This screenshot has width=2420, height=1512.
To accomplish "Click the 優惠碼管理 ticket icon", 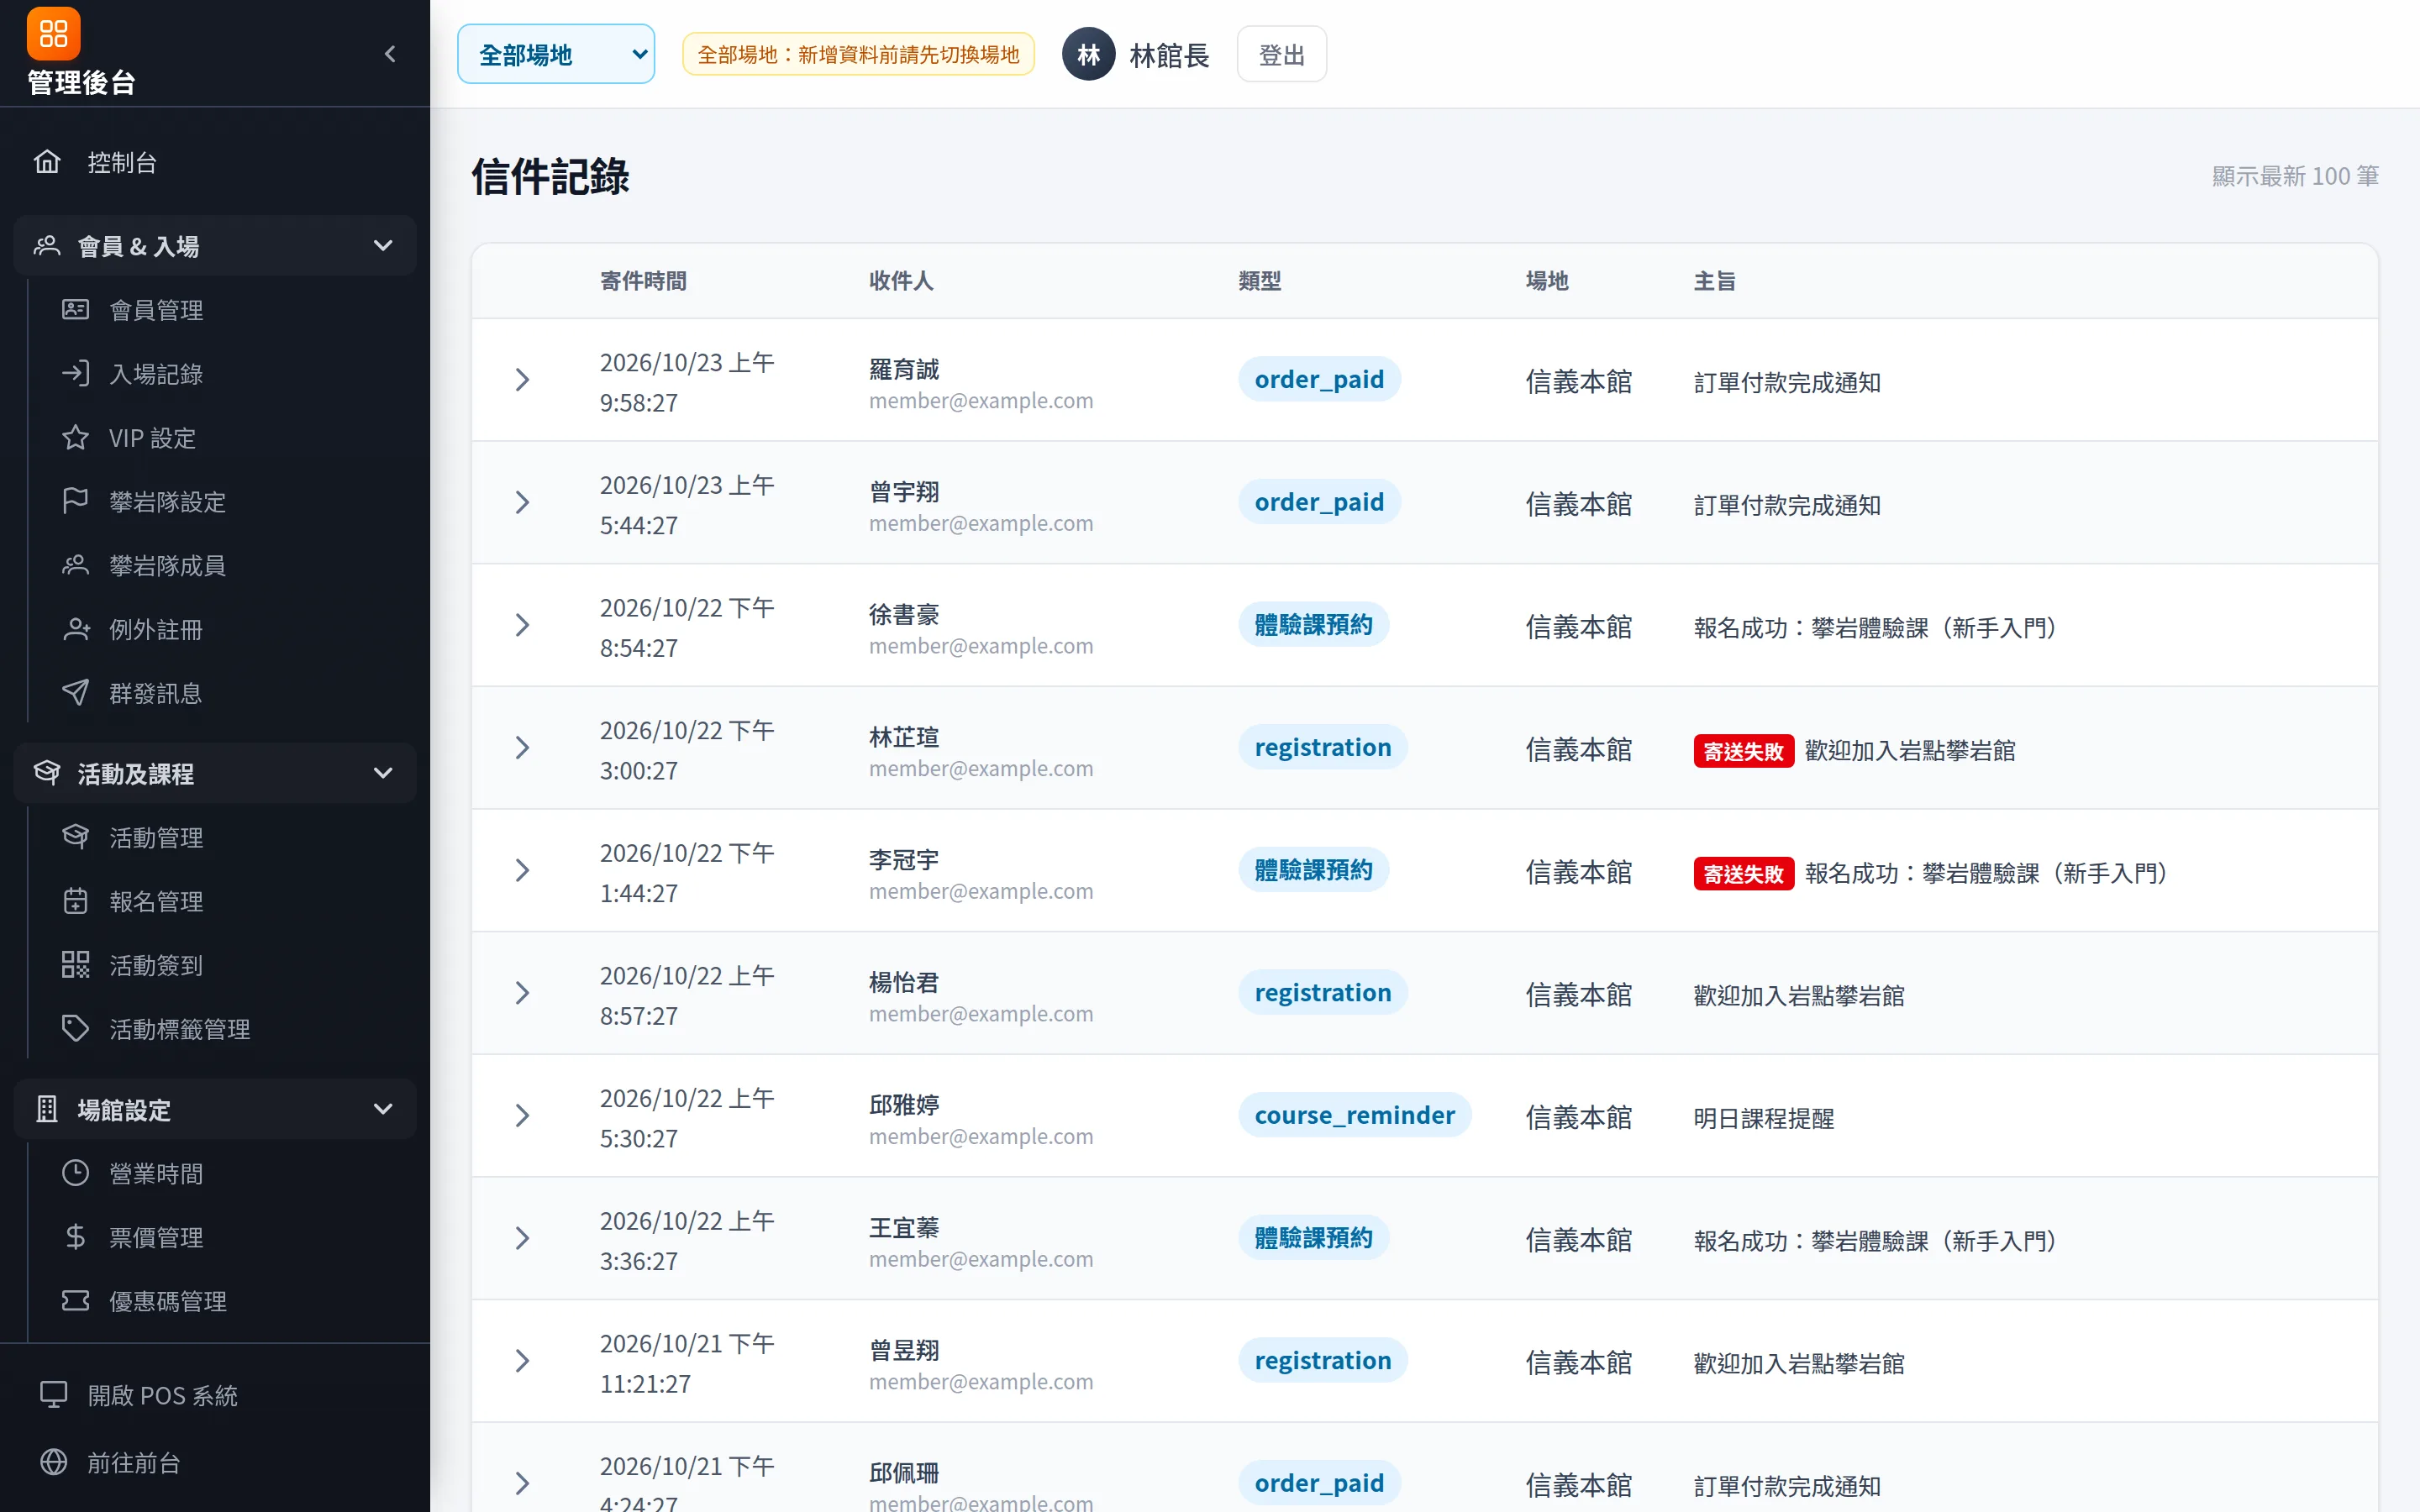I will tap(75, 1301).
